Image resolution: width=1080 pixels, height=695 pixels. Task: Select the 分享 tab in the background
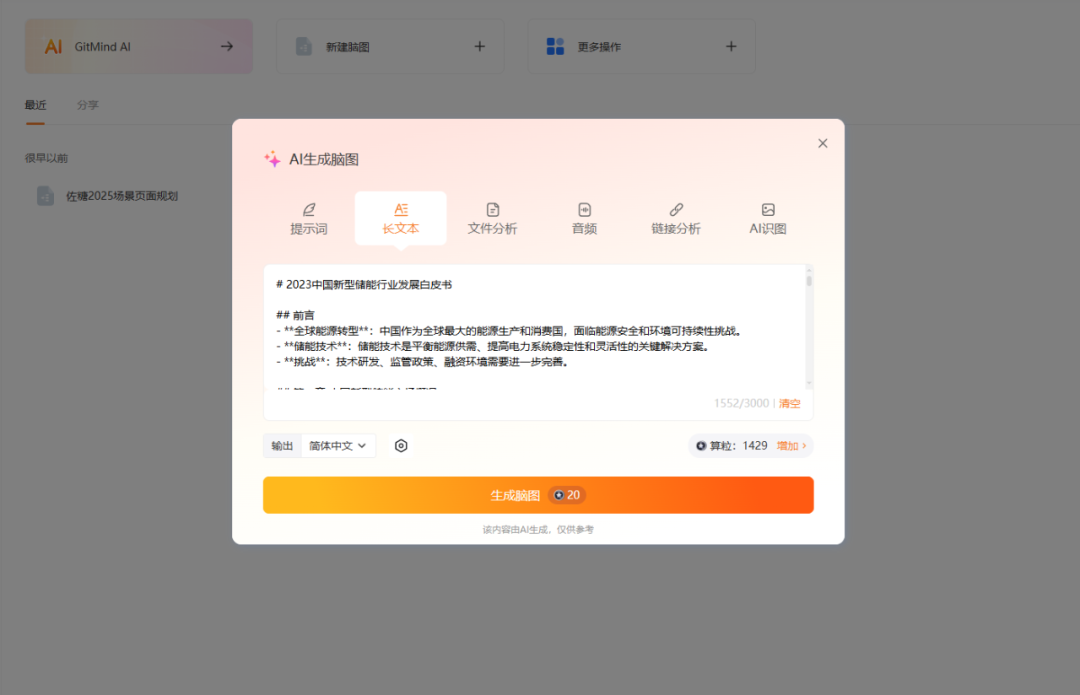87,105
